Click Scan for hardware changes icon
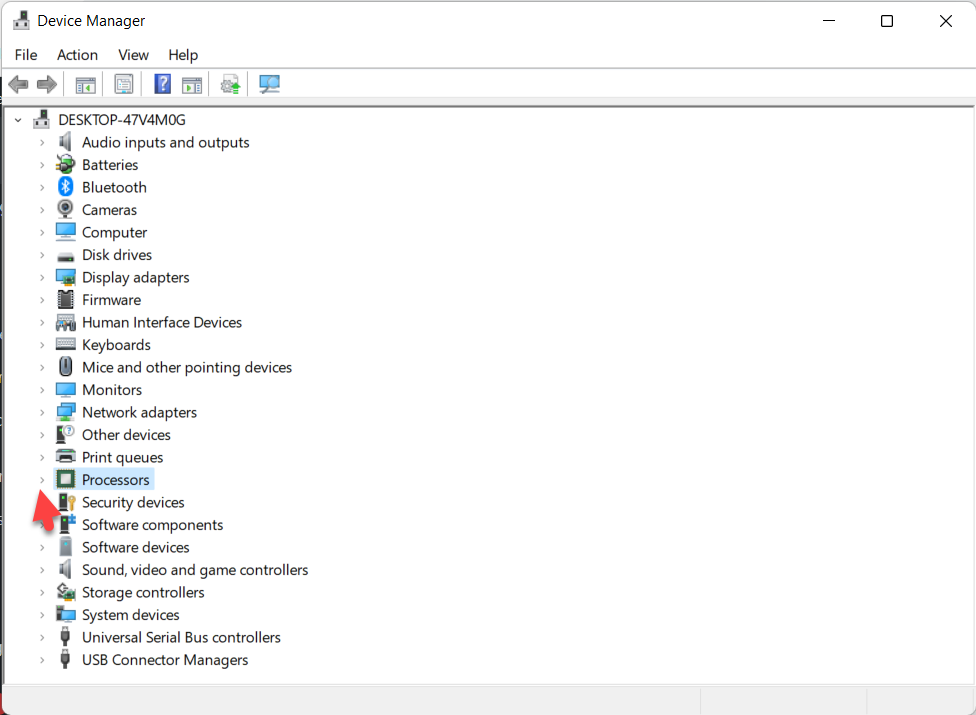This screenshot has height=715, width=976. coord(269,85)
